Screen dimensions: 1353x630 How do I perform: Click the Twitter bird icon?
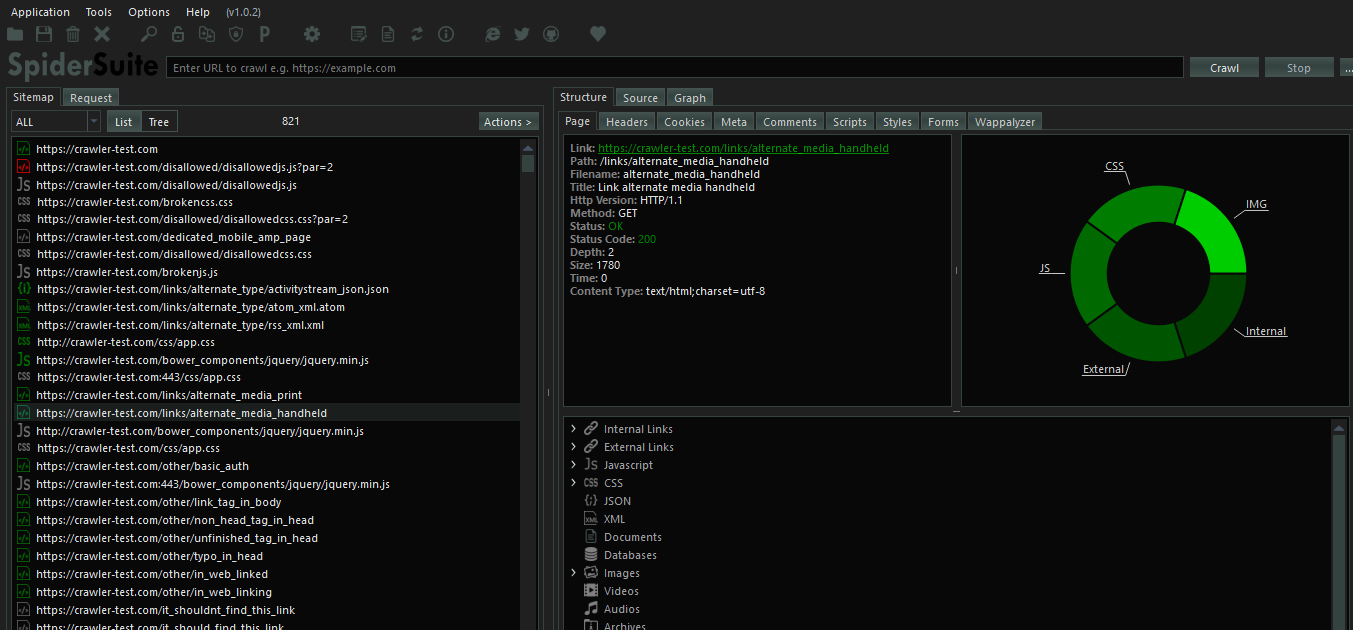[x=521, y=35]
